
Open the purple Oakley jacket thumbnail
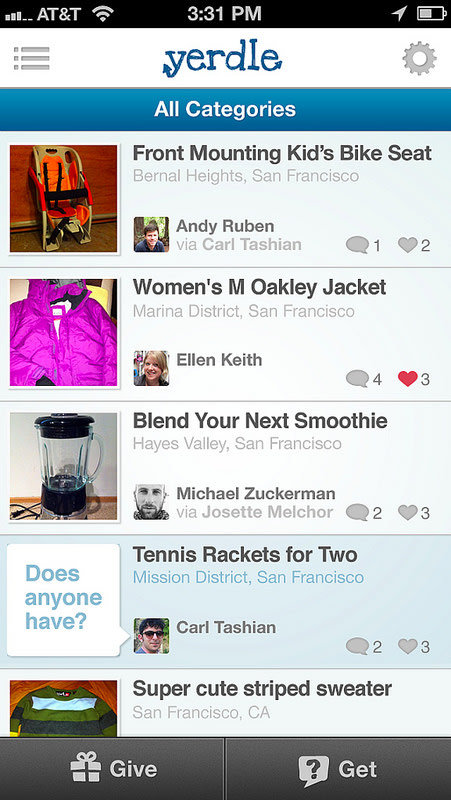coord(64,332)
